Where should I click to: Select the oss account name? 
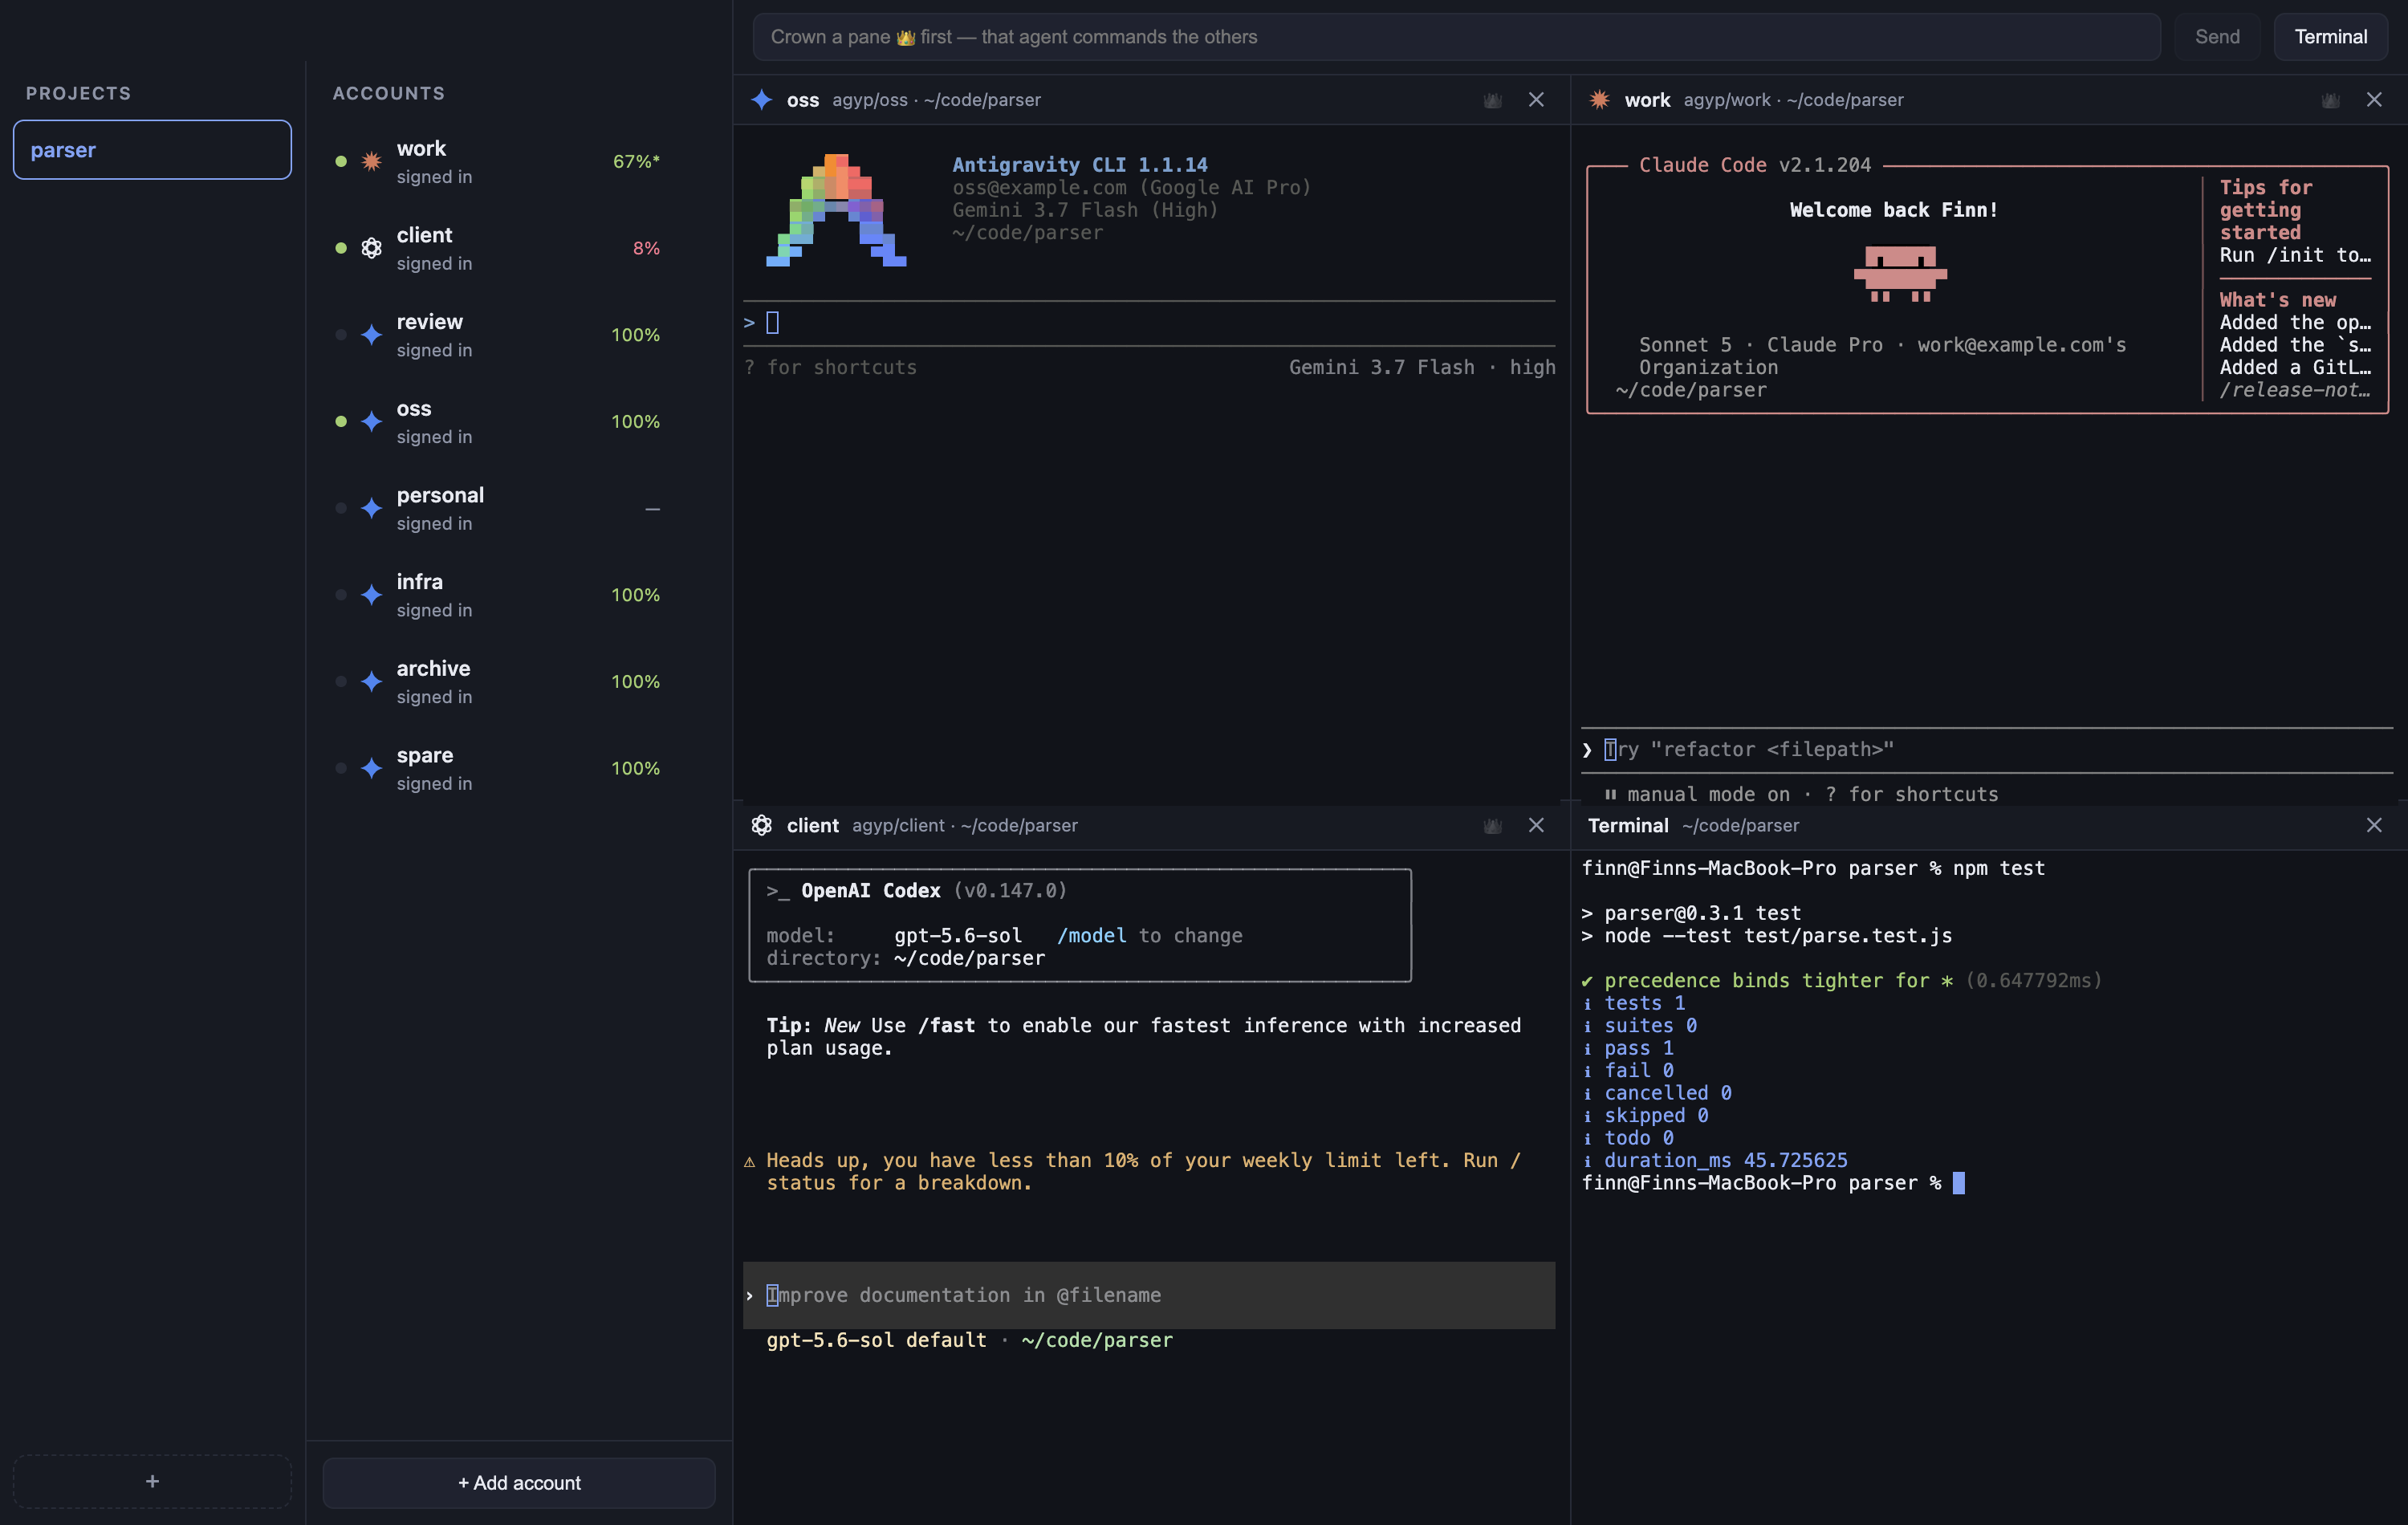tap(414, 409)
